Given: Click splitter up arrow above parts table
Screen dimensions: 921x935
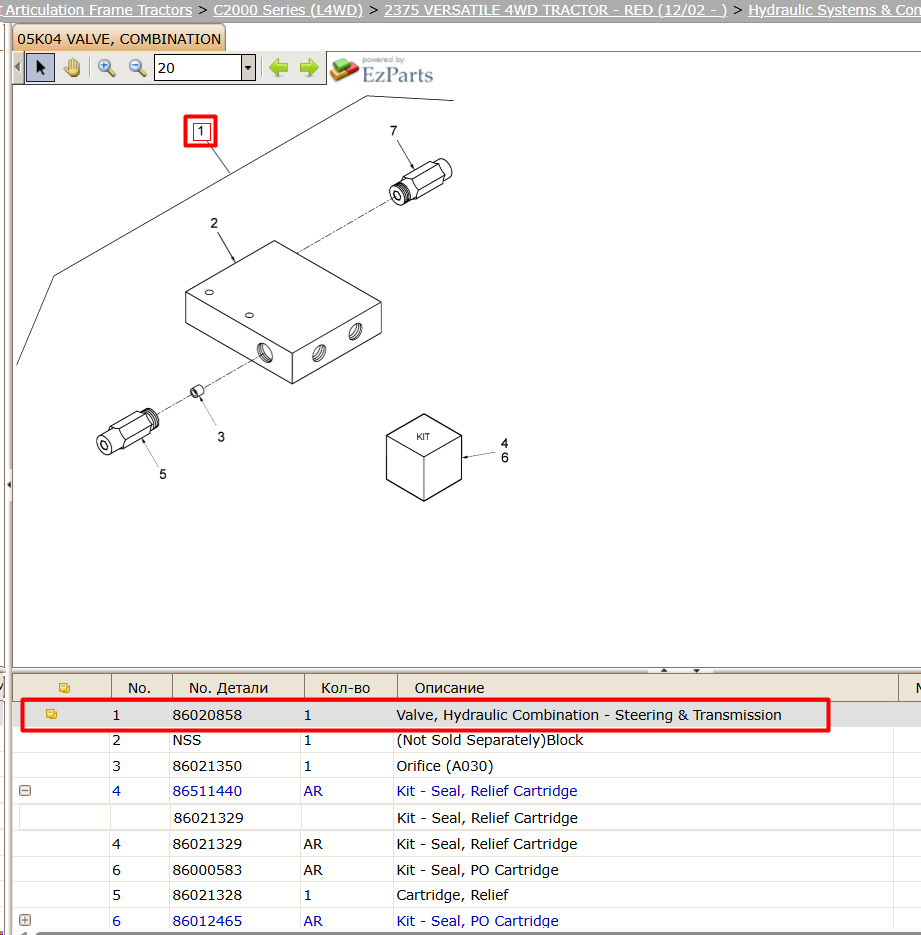Looking at the screenshot, I should click(x=664, y=670).
